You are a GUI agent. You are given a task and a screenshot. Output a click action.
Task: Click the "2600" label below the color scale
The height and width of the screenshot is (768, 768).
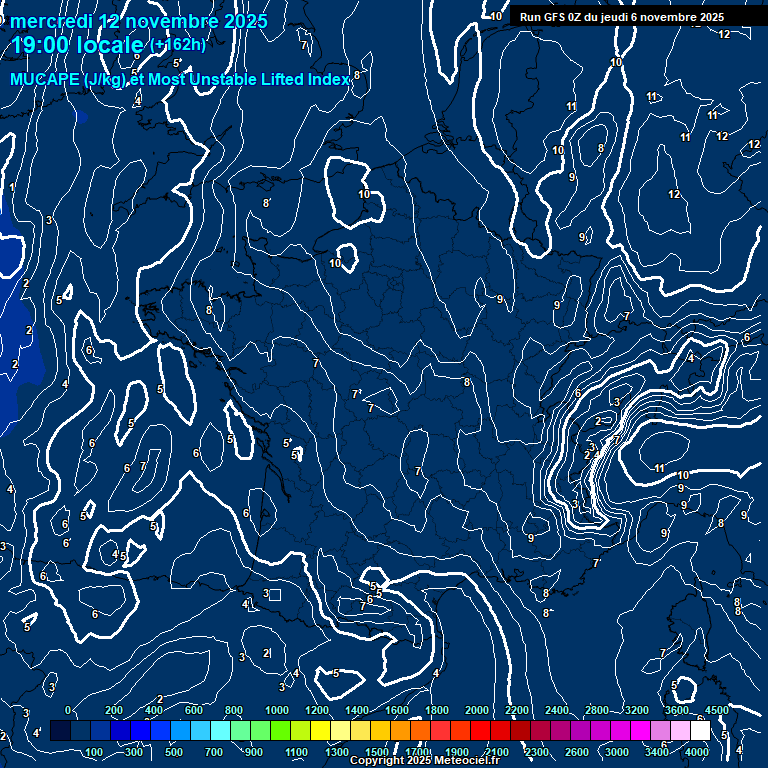point(577,752)
